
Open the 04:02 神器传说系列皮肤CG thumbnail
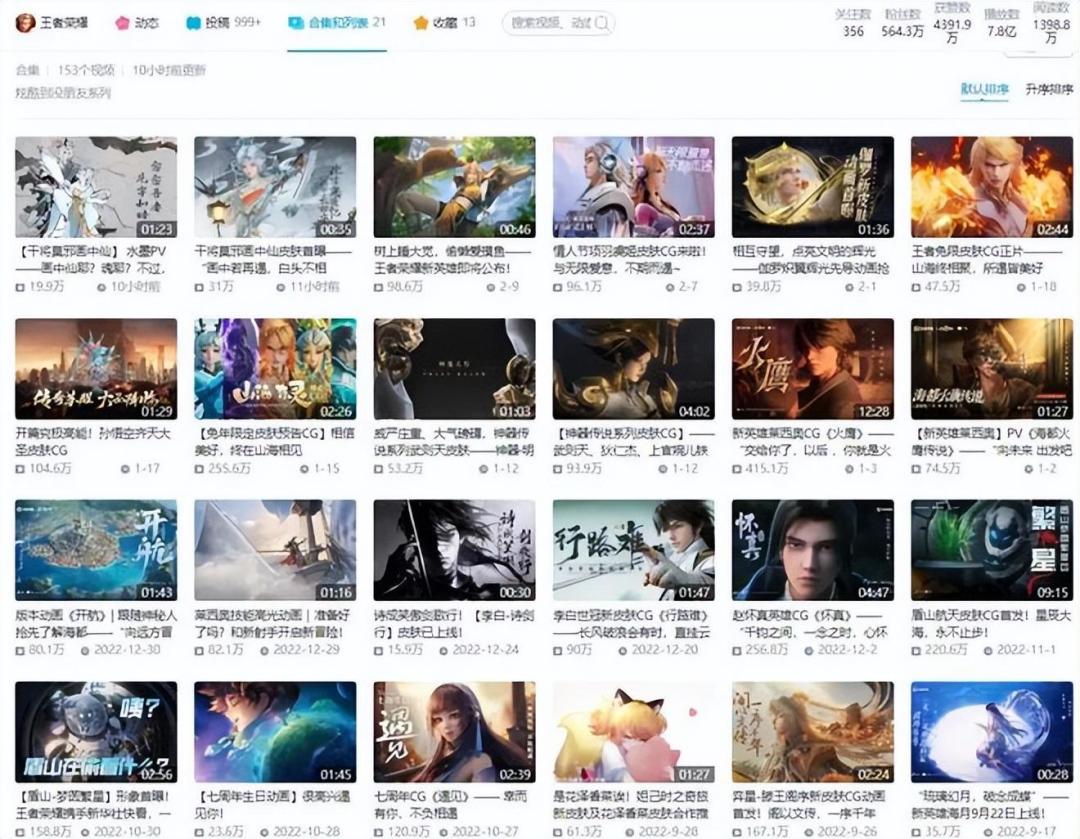[633, 369]
